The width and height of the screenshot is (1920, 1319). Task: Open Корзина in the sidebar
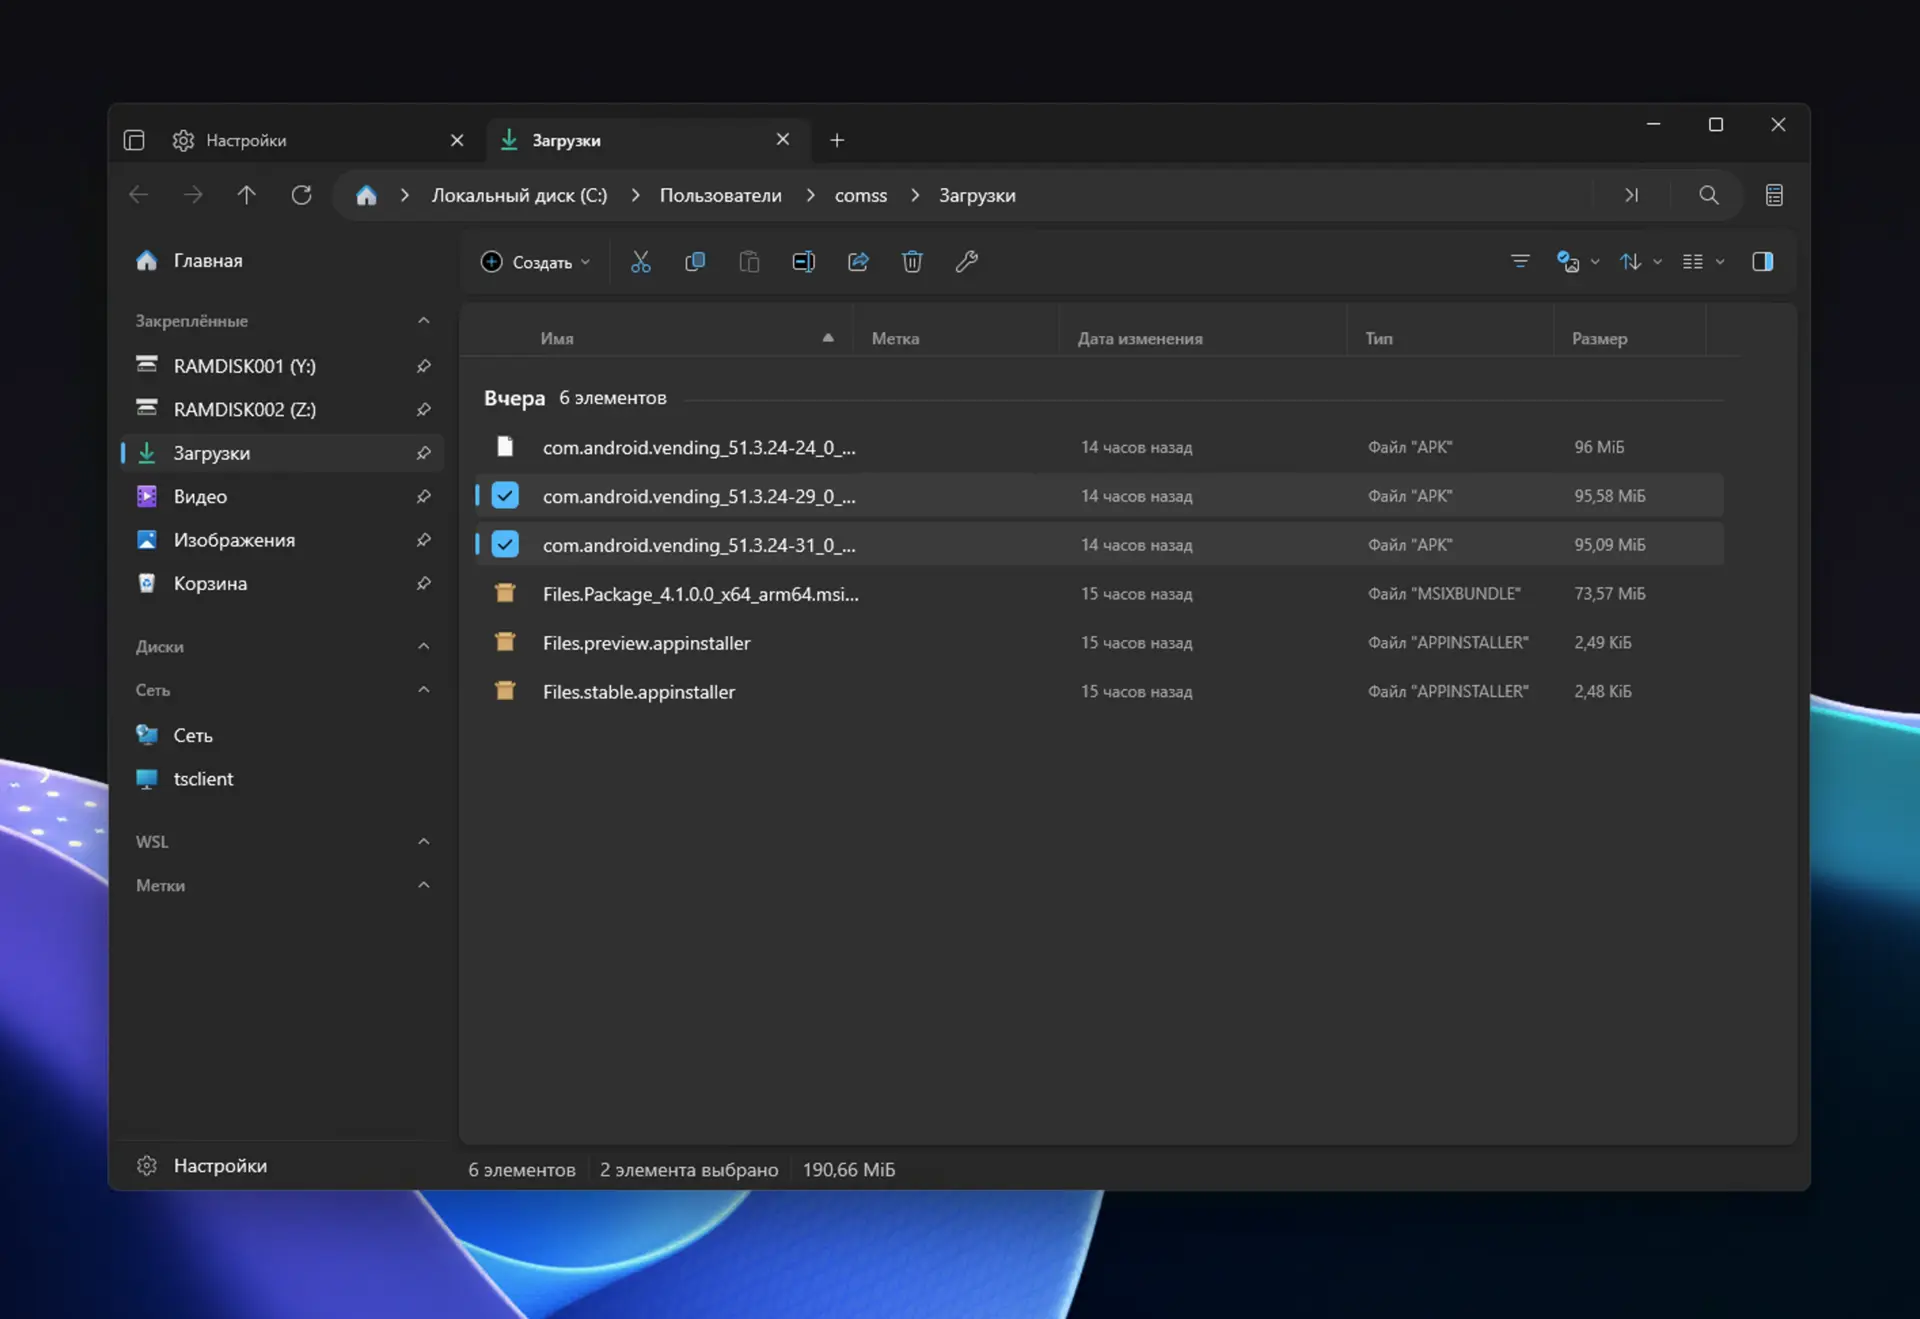(280, 583)
